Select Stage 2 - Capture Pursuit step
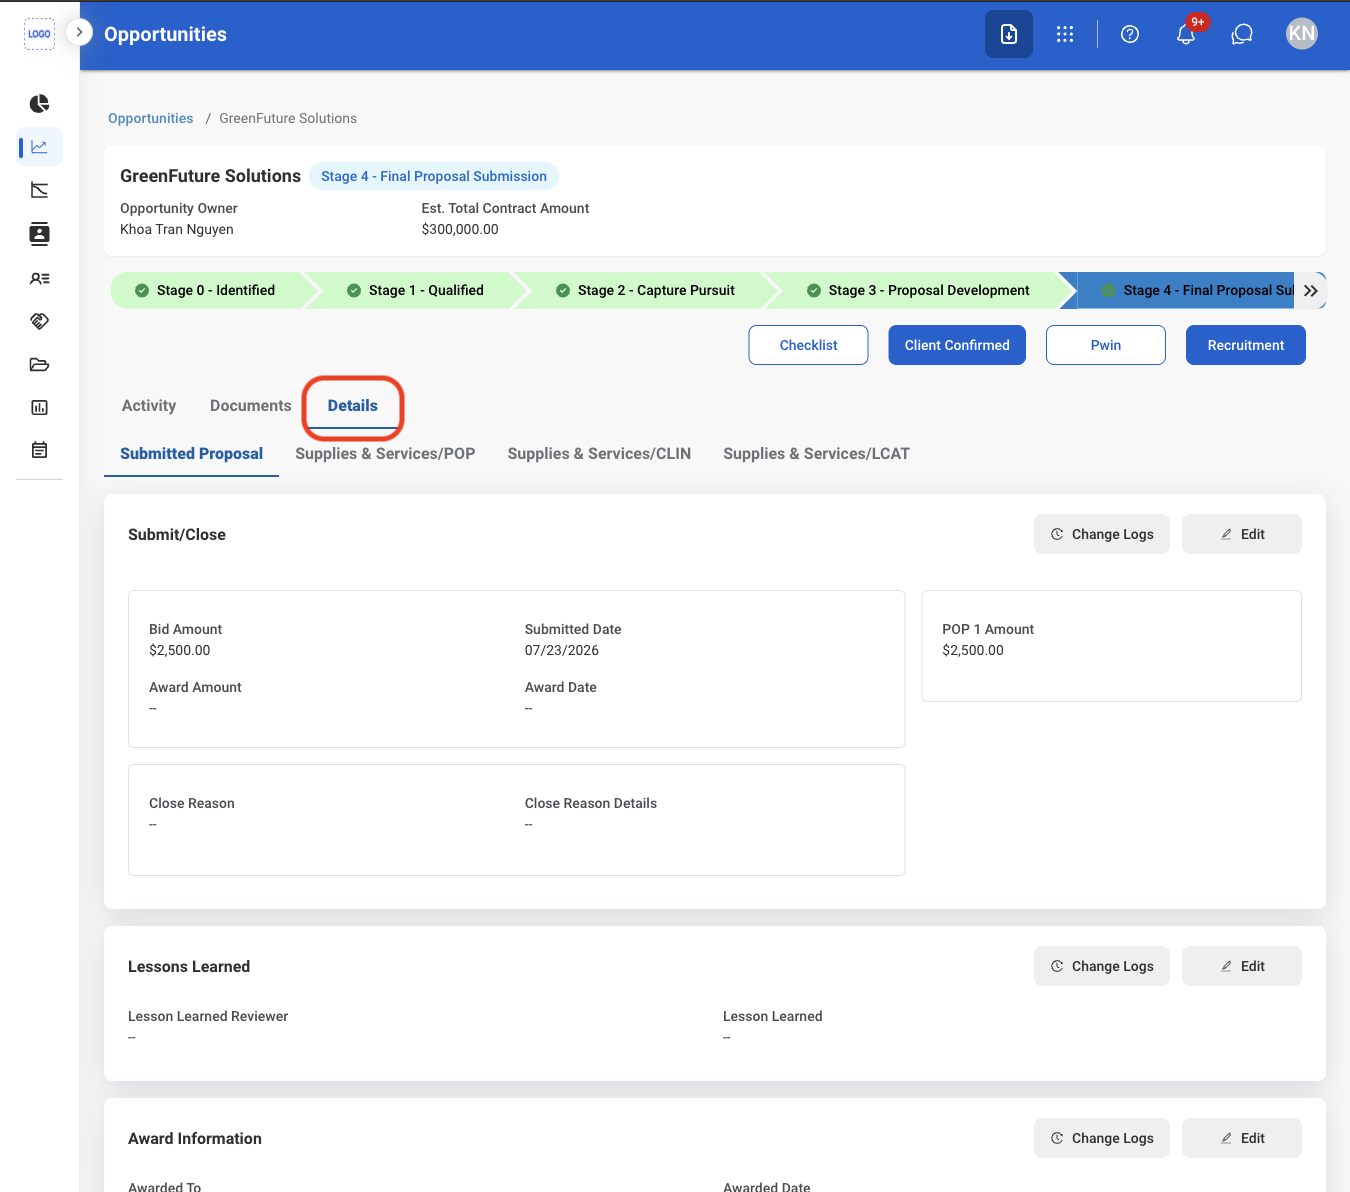 pyautogui.click(x=646, y=290)
